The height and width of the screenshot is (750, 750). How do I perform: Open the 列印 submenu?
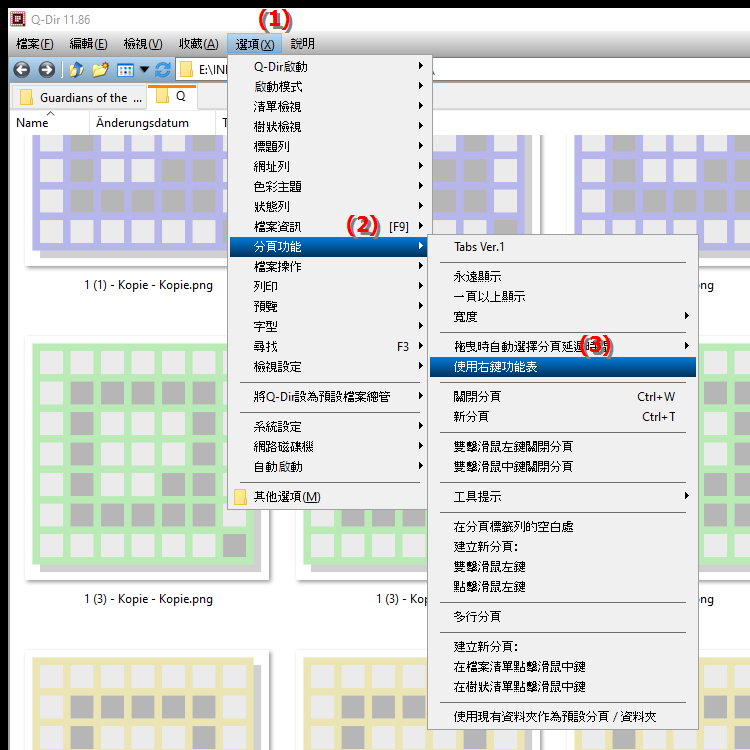coord(330,287)
